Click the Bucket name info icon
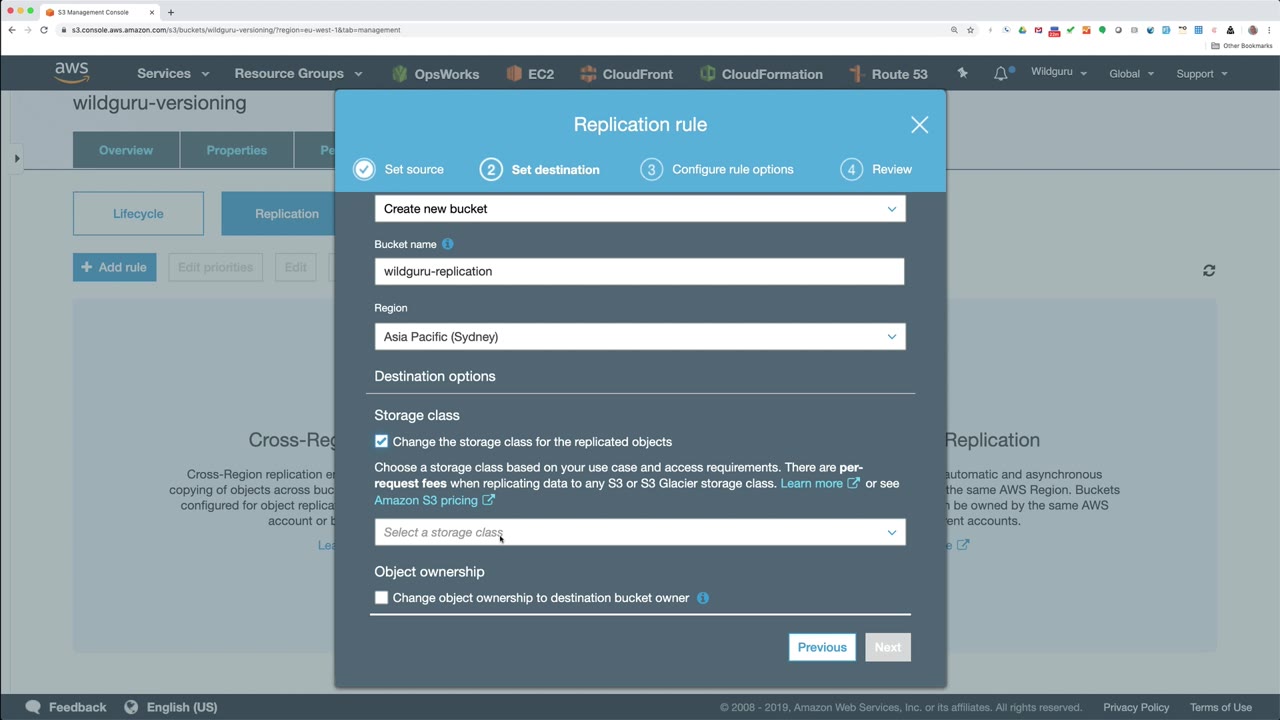Image resolution: width=1280 pixels, height=720 pixels. (x=448, y=244)
